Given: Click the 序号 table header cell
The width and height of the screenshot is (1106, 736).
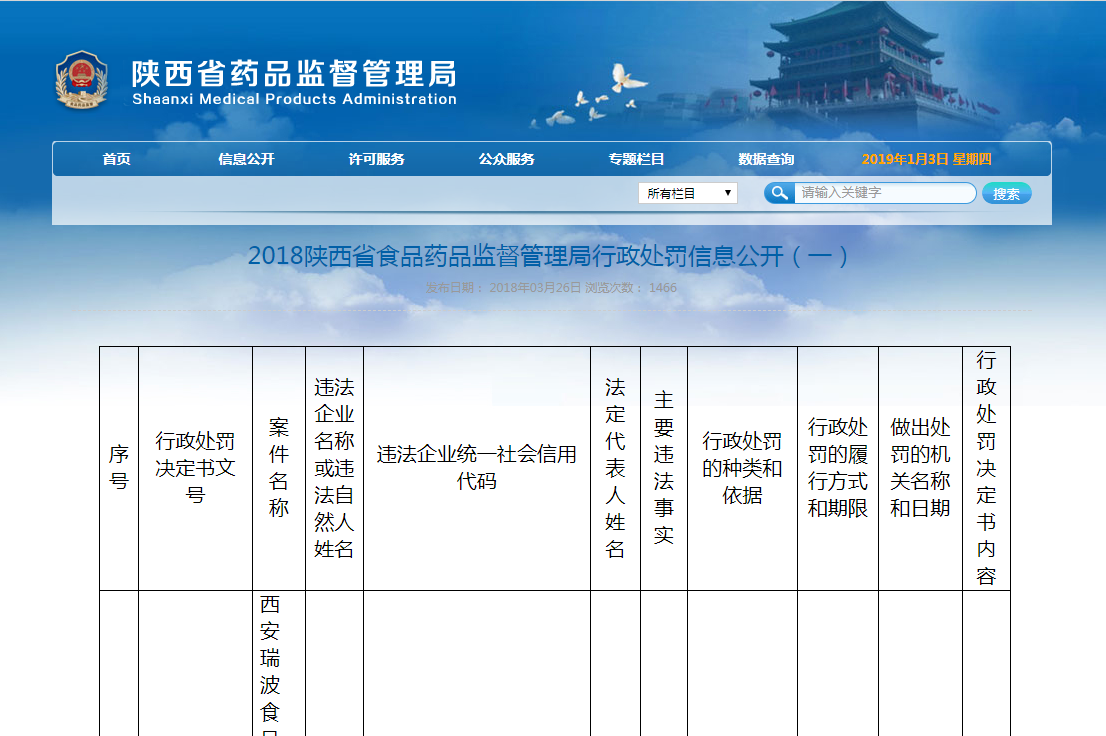Looking at the screenshot, I should [119, 468].
